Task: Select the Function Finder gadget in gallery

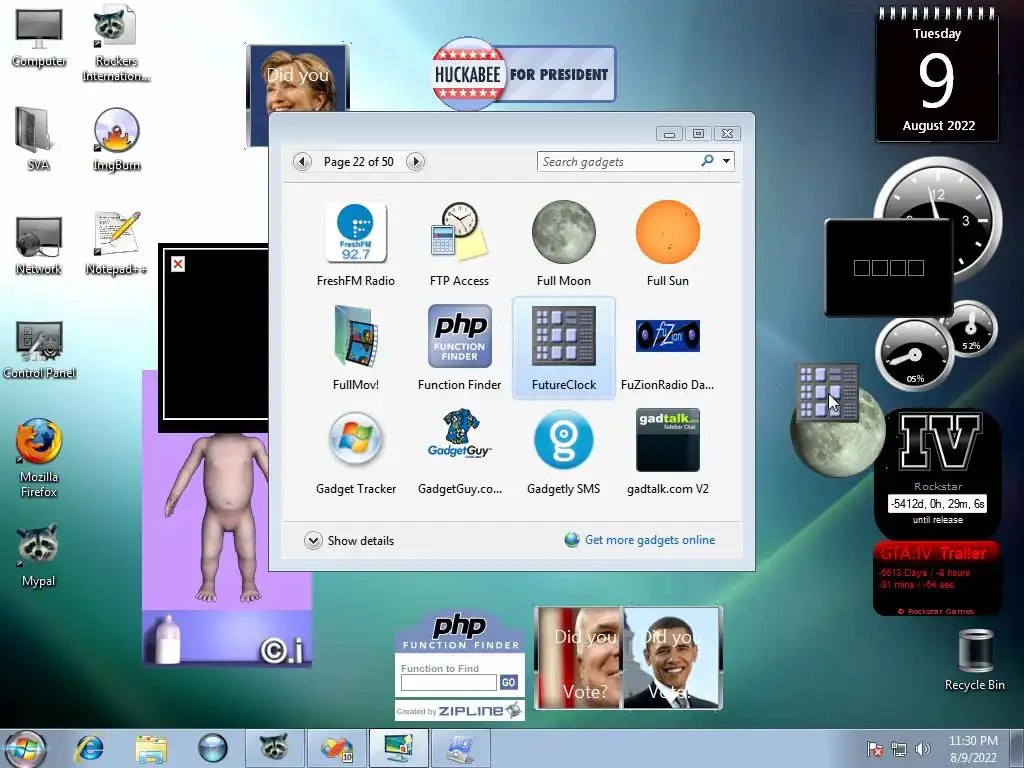Action: pos(459,348)
